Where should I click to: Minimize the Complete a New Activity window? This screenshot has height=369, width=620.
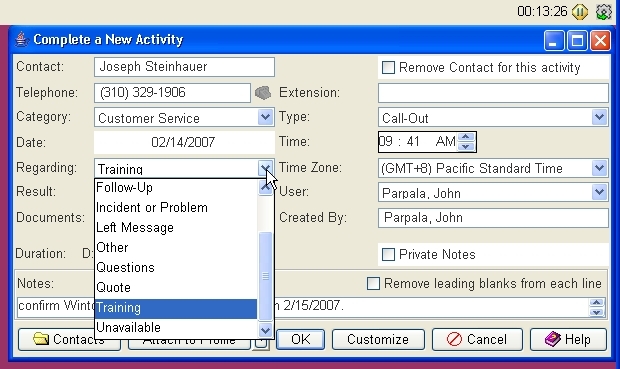(x=554, y=40)
